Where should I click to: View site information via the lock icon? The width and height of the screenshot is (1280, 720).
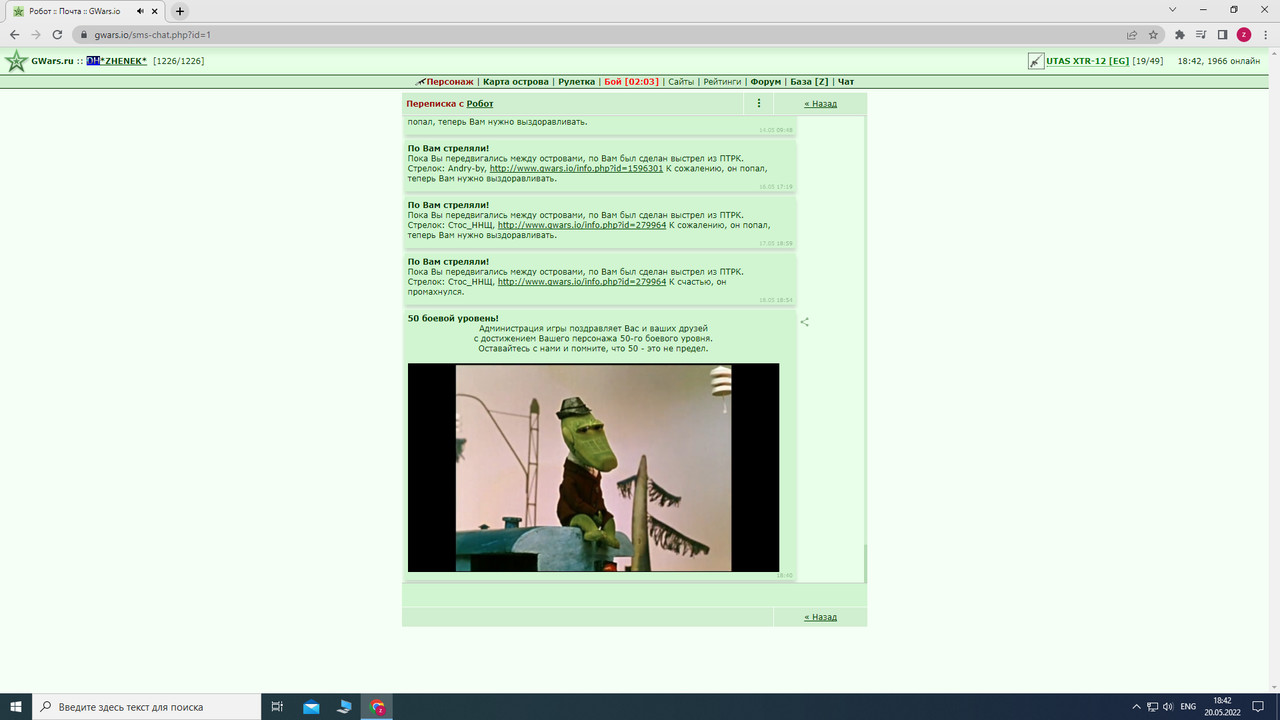[x=84, y=35]
